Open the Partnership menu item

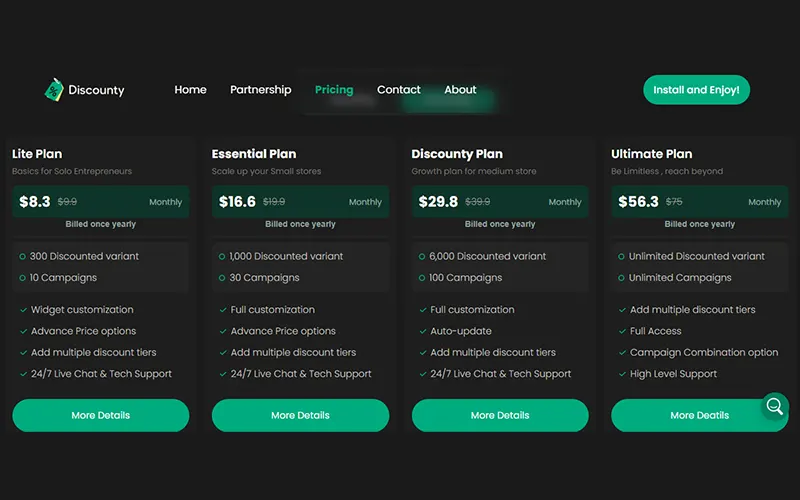(260, 90)
